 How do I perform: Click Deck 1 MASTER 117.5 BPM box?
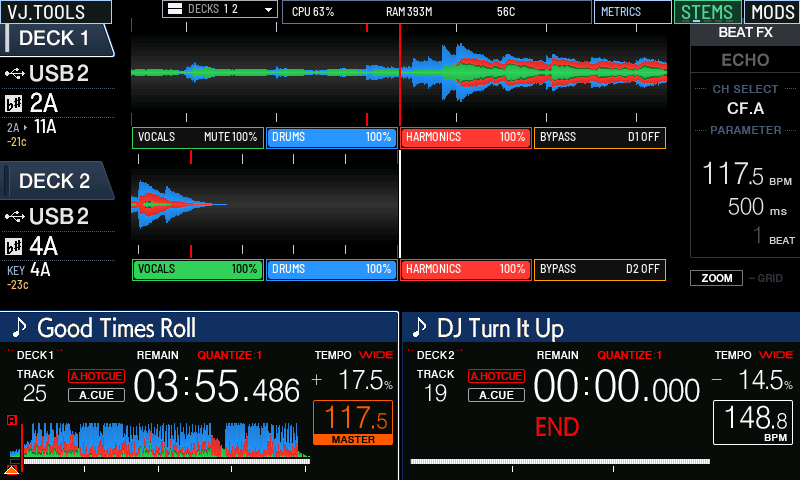tap(353, 423)
